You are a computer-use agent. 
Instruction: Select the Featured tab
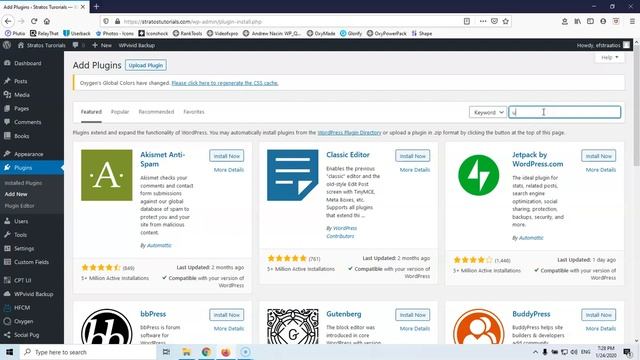click(91, 112)
